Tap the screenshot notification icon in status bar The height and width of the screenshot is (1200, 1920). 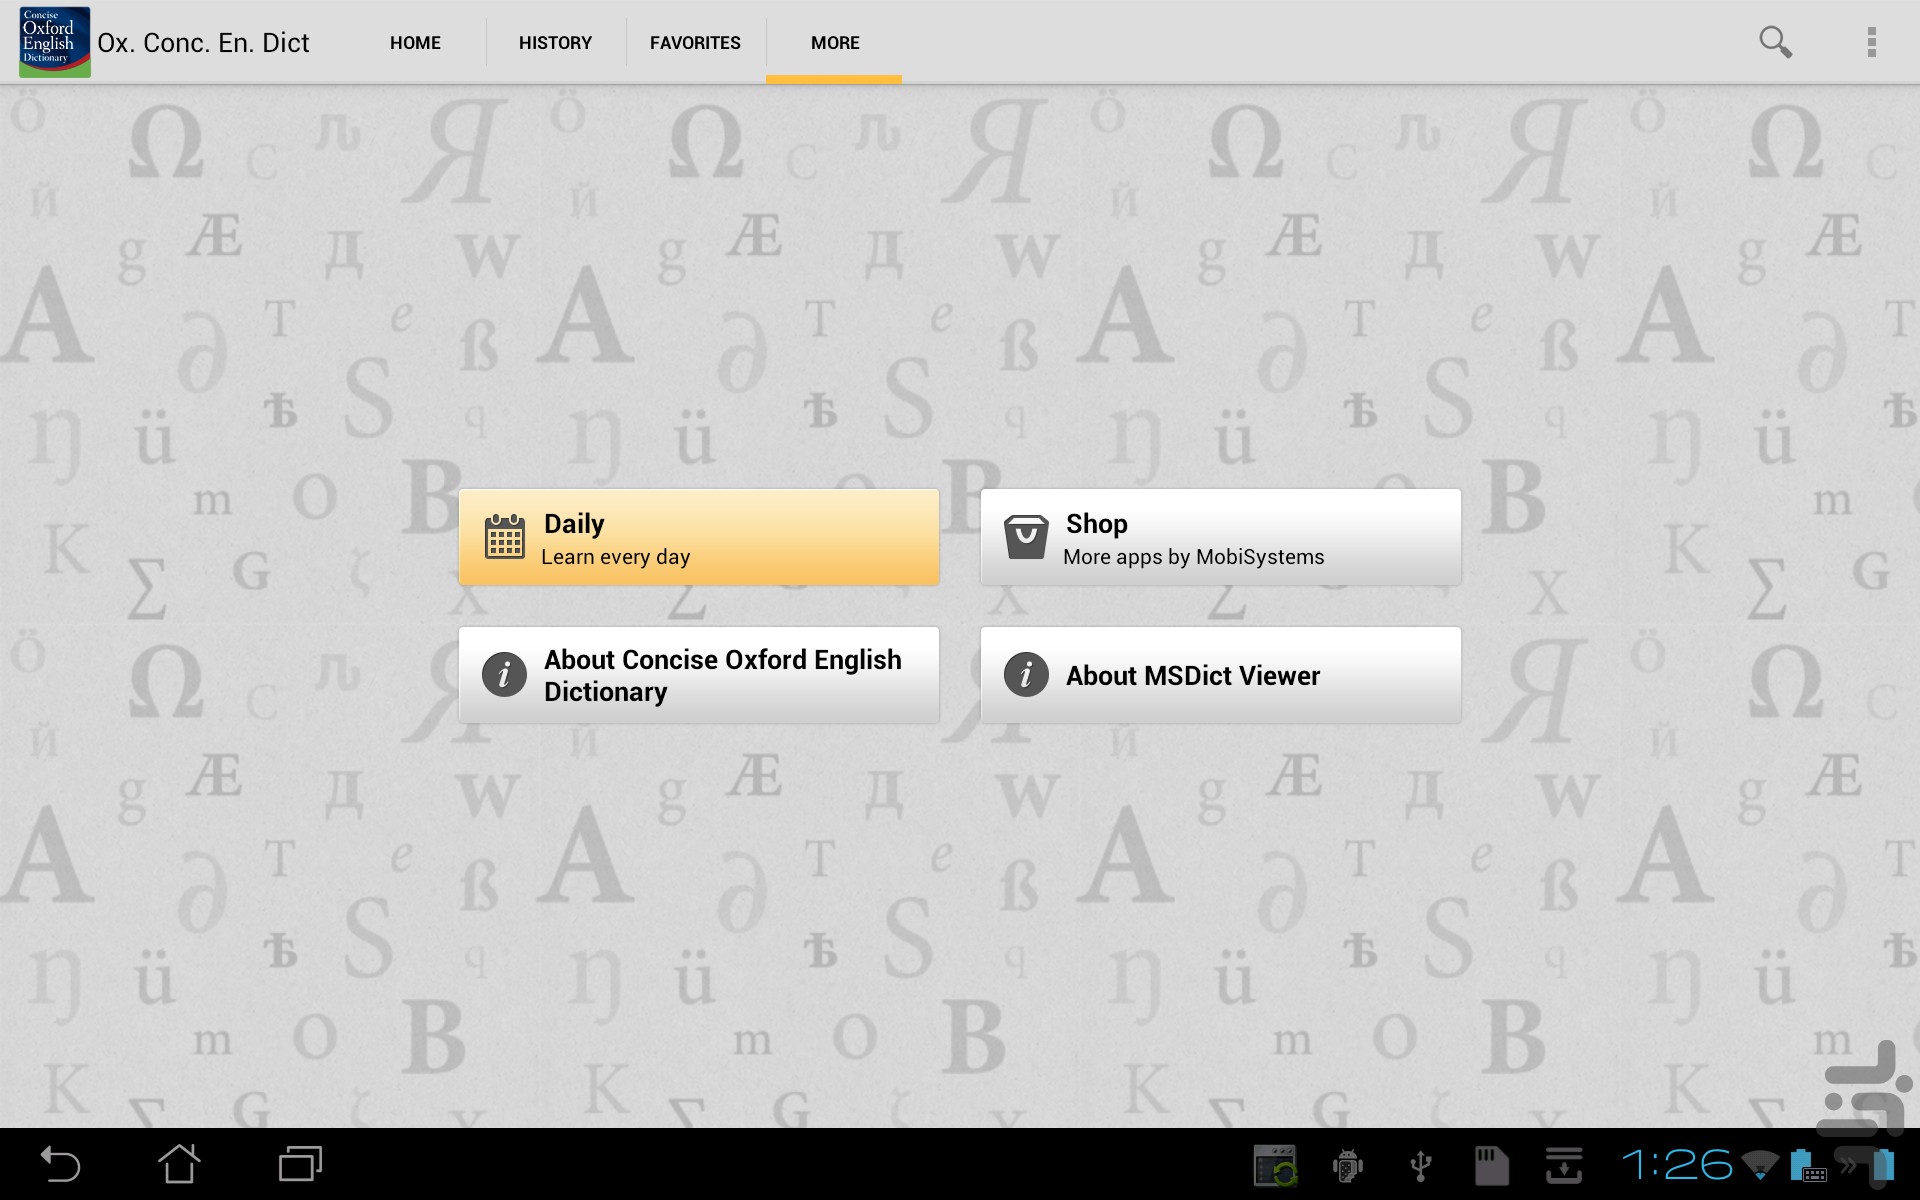(1275, 1165)
